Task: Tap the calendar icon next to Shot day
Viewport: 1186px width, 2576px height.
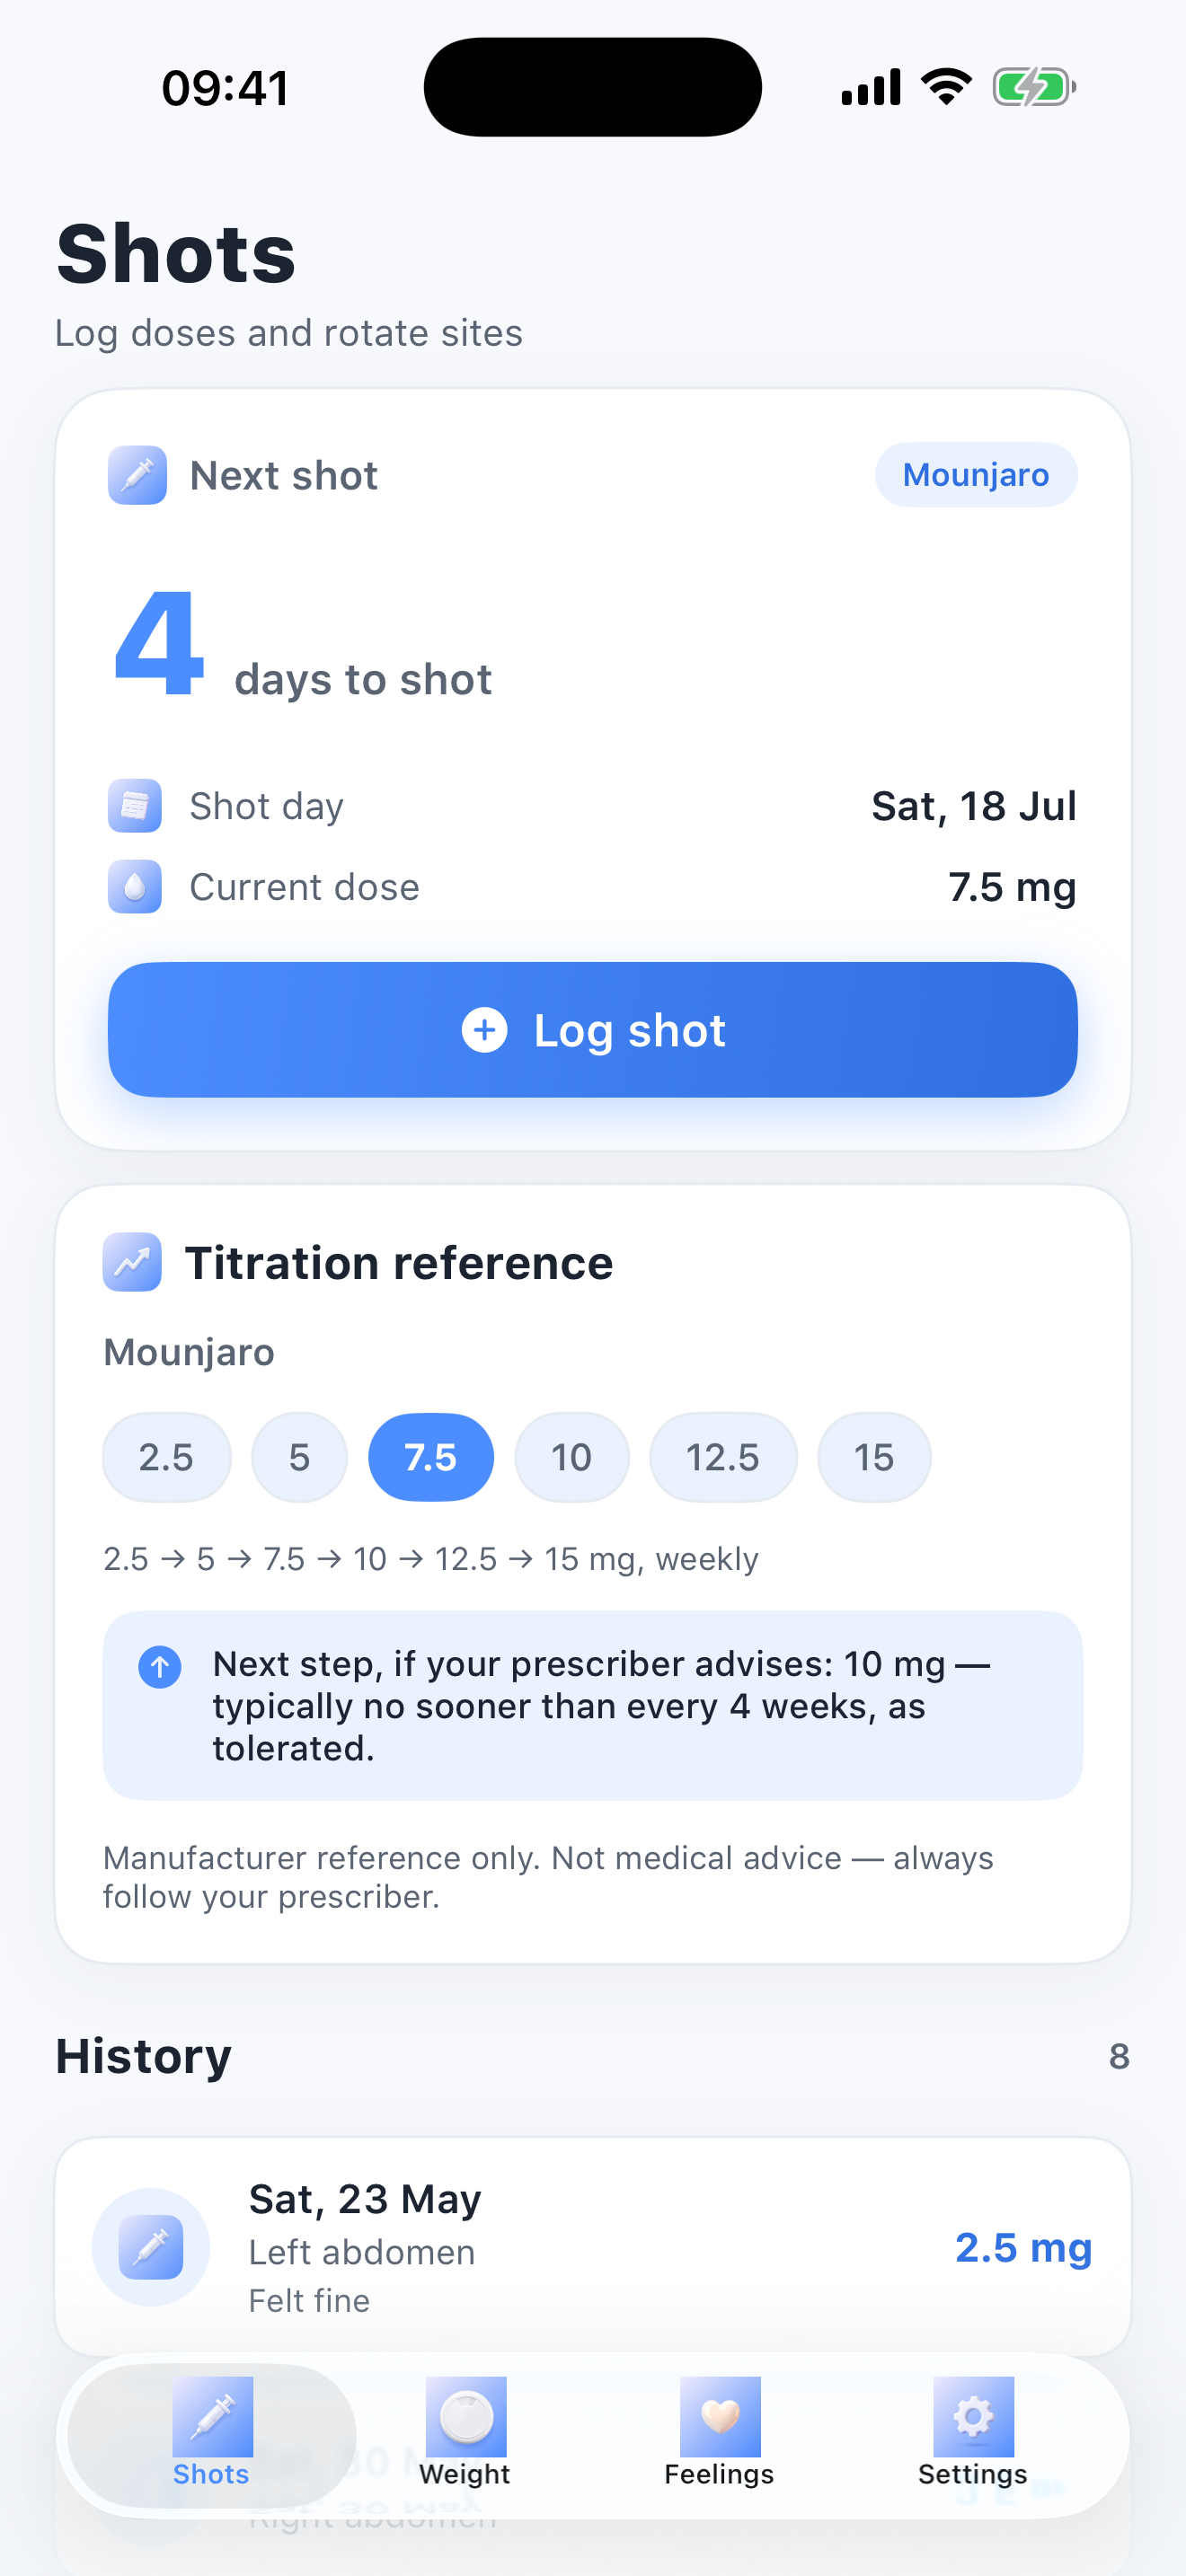Action: pos(135,805)
